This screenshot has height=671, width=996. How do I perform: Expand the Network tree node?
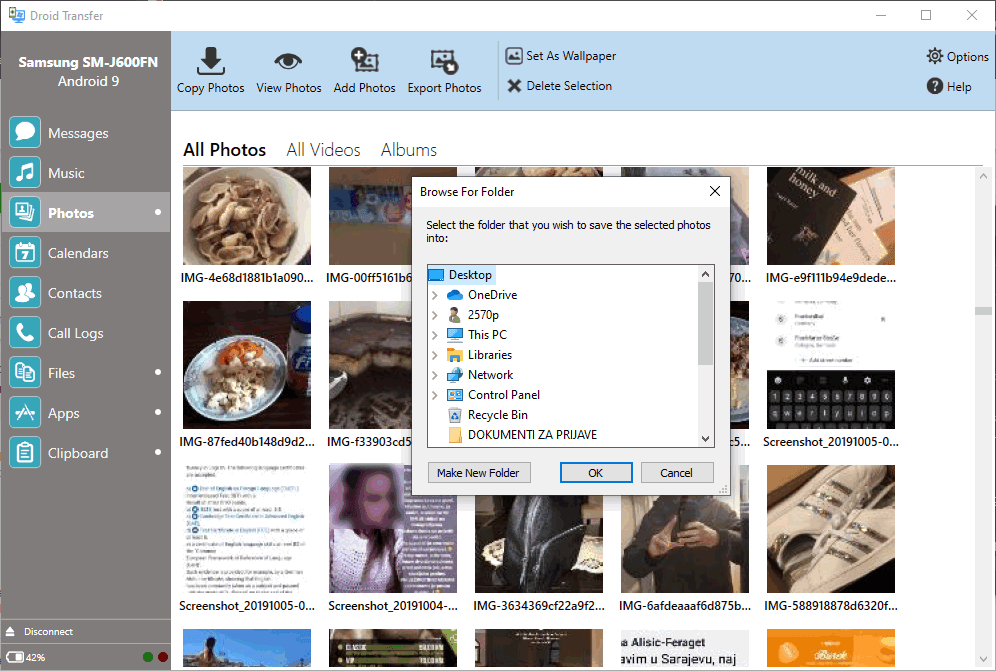coord(434,375)
